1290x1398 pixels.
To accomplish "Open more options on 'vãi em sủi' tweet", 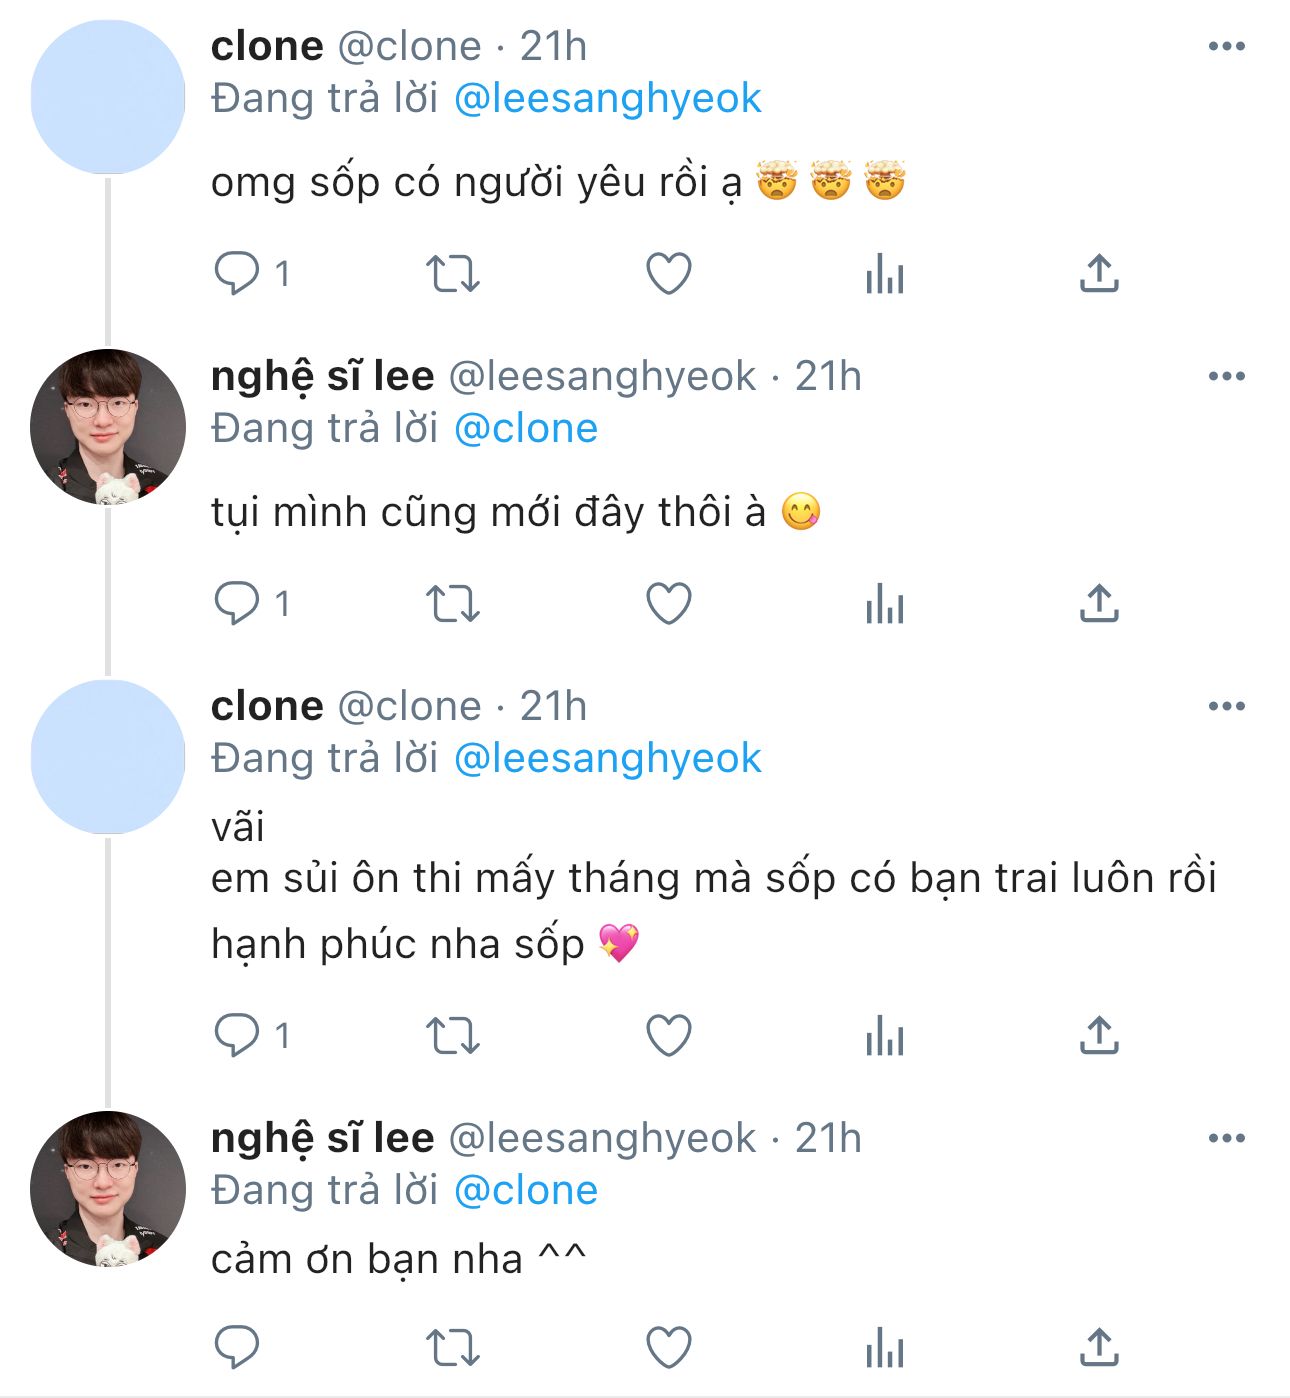I will point(1226,706).
